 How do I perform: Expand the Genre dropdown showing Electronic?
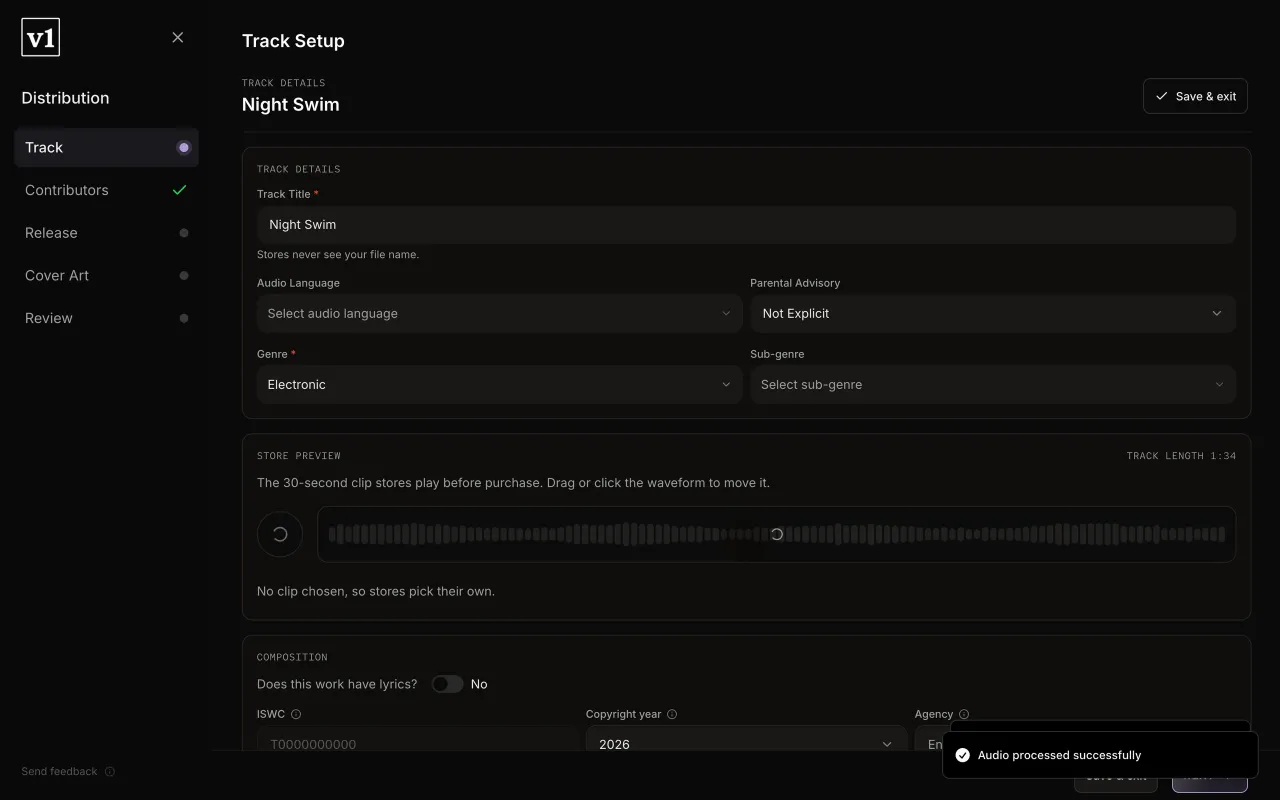(x=499, y=384)
